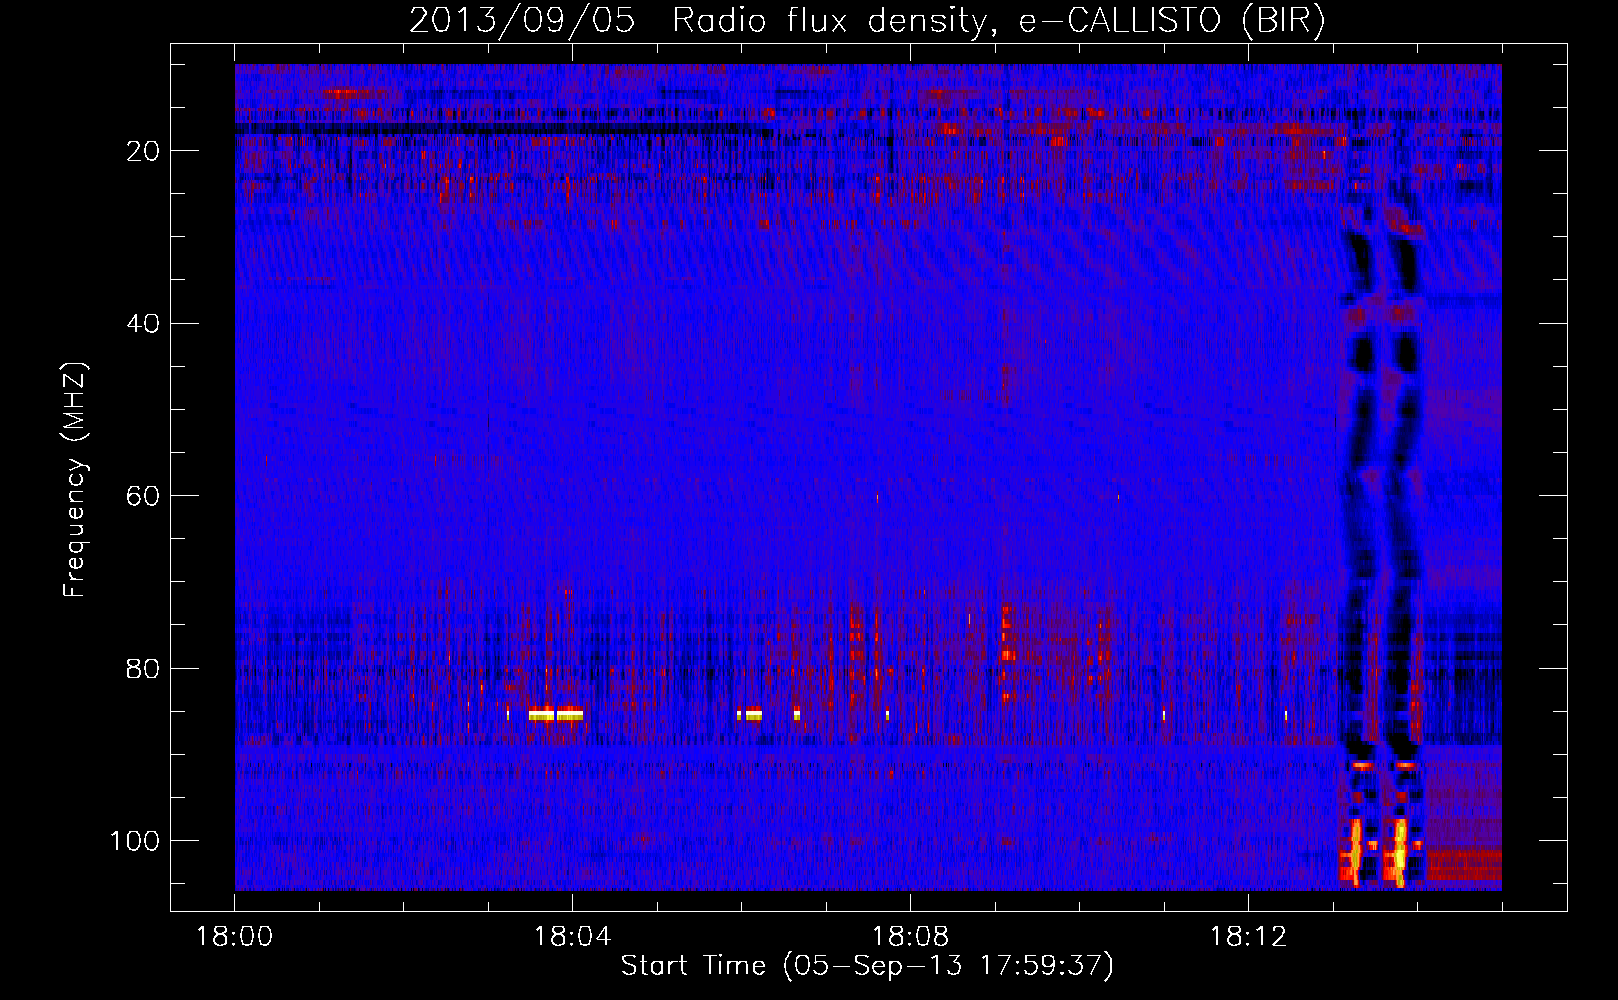Click the 100 frequency tick label
This screenshot has height=1000, width=1618.
pyautogui.click(x=135, y=841)
